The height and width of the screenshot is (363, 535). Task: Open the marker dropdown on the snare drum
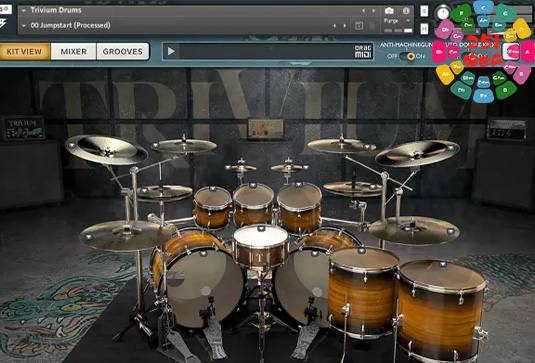pos(261,229)
